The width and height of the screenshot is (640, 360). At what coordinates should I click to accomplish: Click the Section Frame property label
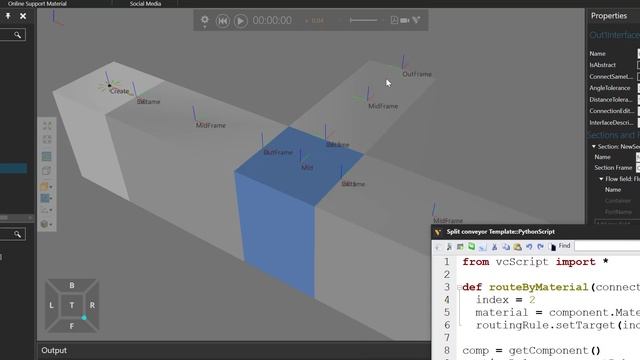click(613, 168)
